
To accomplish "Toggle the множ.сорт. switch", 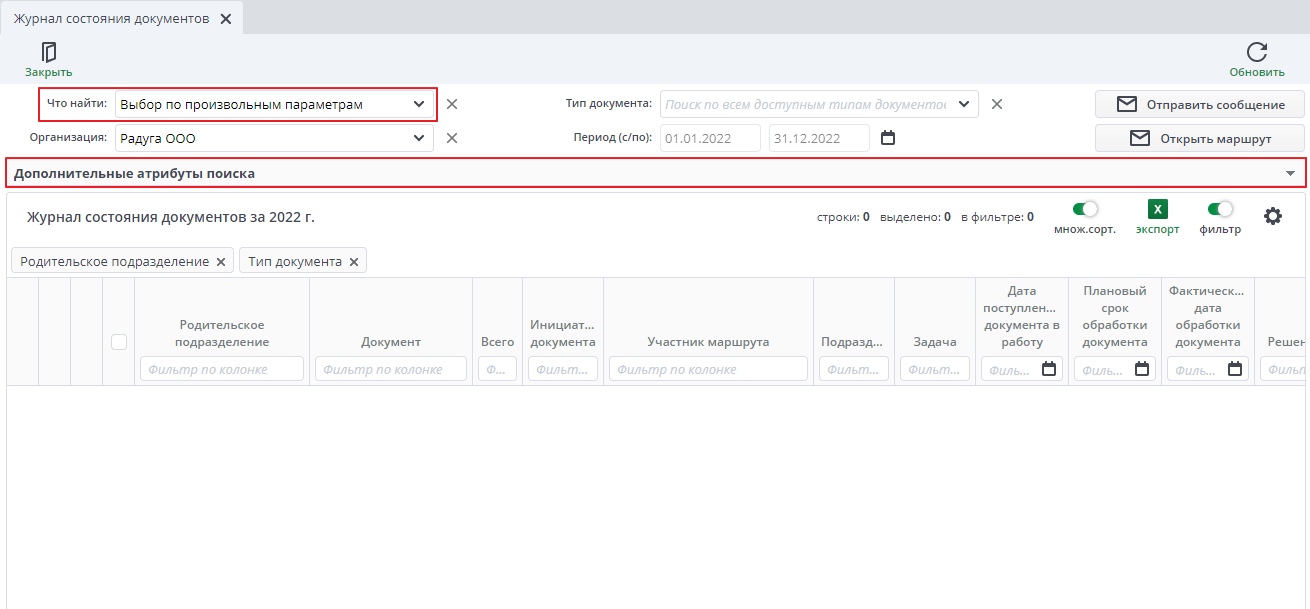I will pos(1084,209).
